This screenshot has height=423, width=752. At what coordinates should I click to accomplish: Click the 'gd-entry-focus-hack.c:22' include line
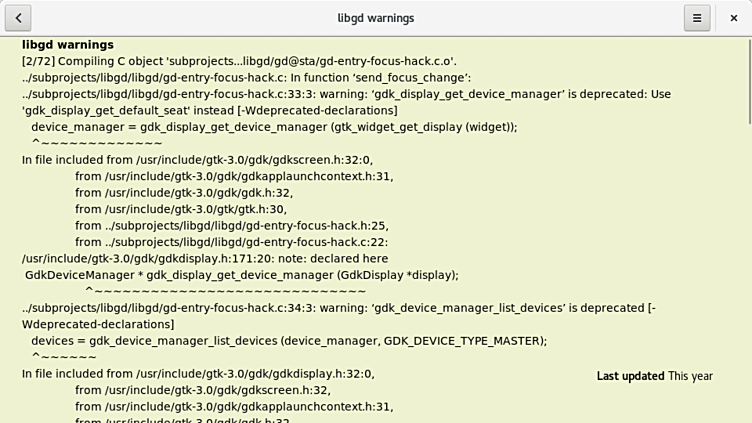231,242
